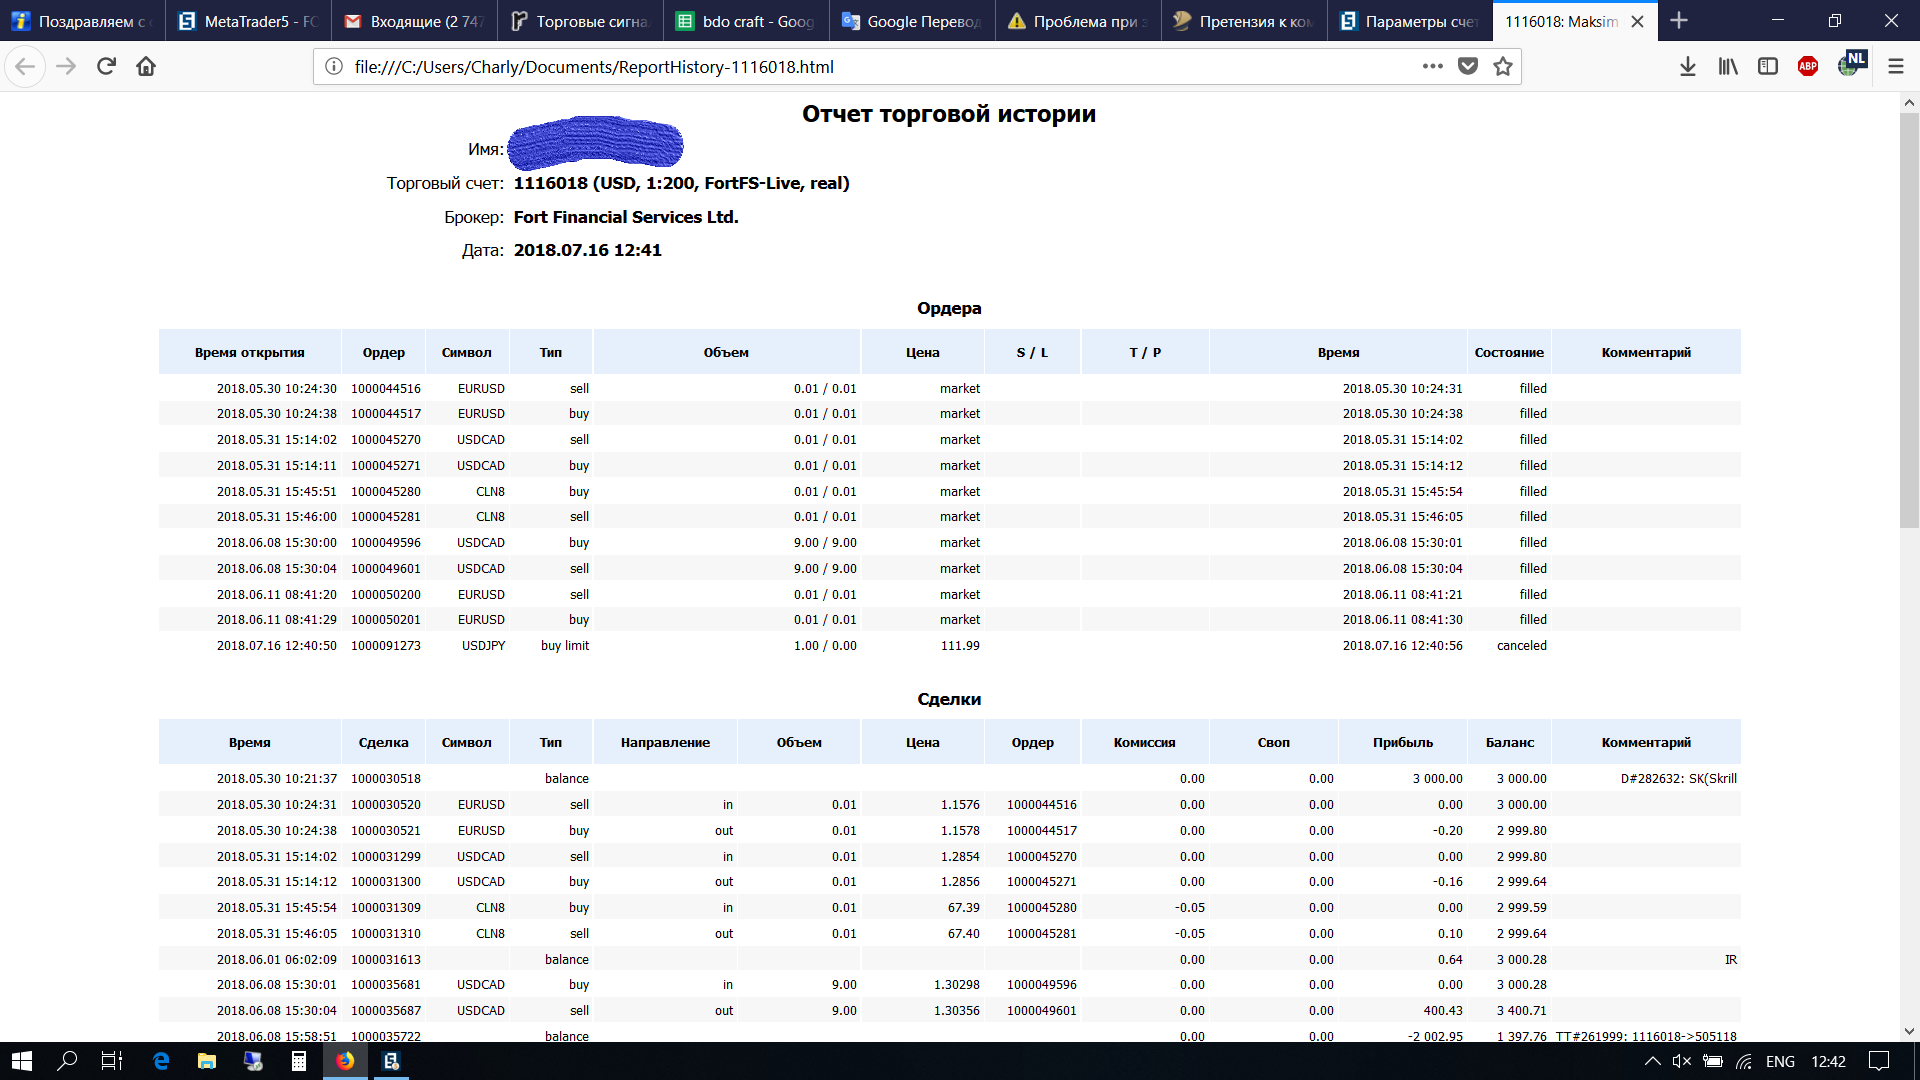This screenshot has height=1080, width=1920.
Task: Click the 400.43 profit value
Action: 1443,1010
